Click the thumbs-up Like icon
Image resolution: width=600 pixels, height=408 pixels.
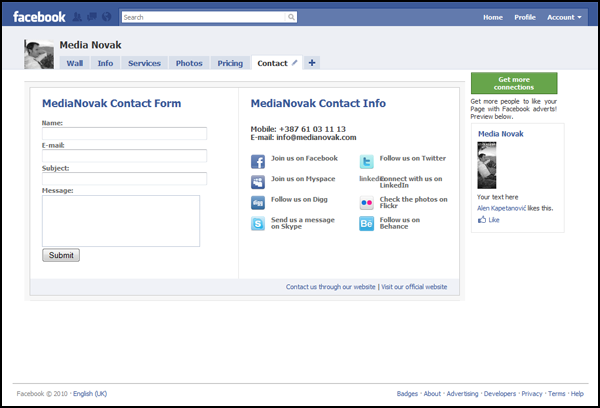(482, 219)
